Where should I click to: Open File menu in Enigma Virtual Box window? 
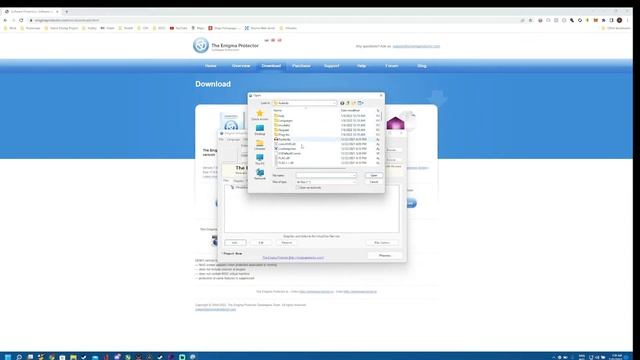click(221, 140)
